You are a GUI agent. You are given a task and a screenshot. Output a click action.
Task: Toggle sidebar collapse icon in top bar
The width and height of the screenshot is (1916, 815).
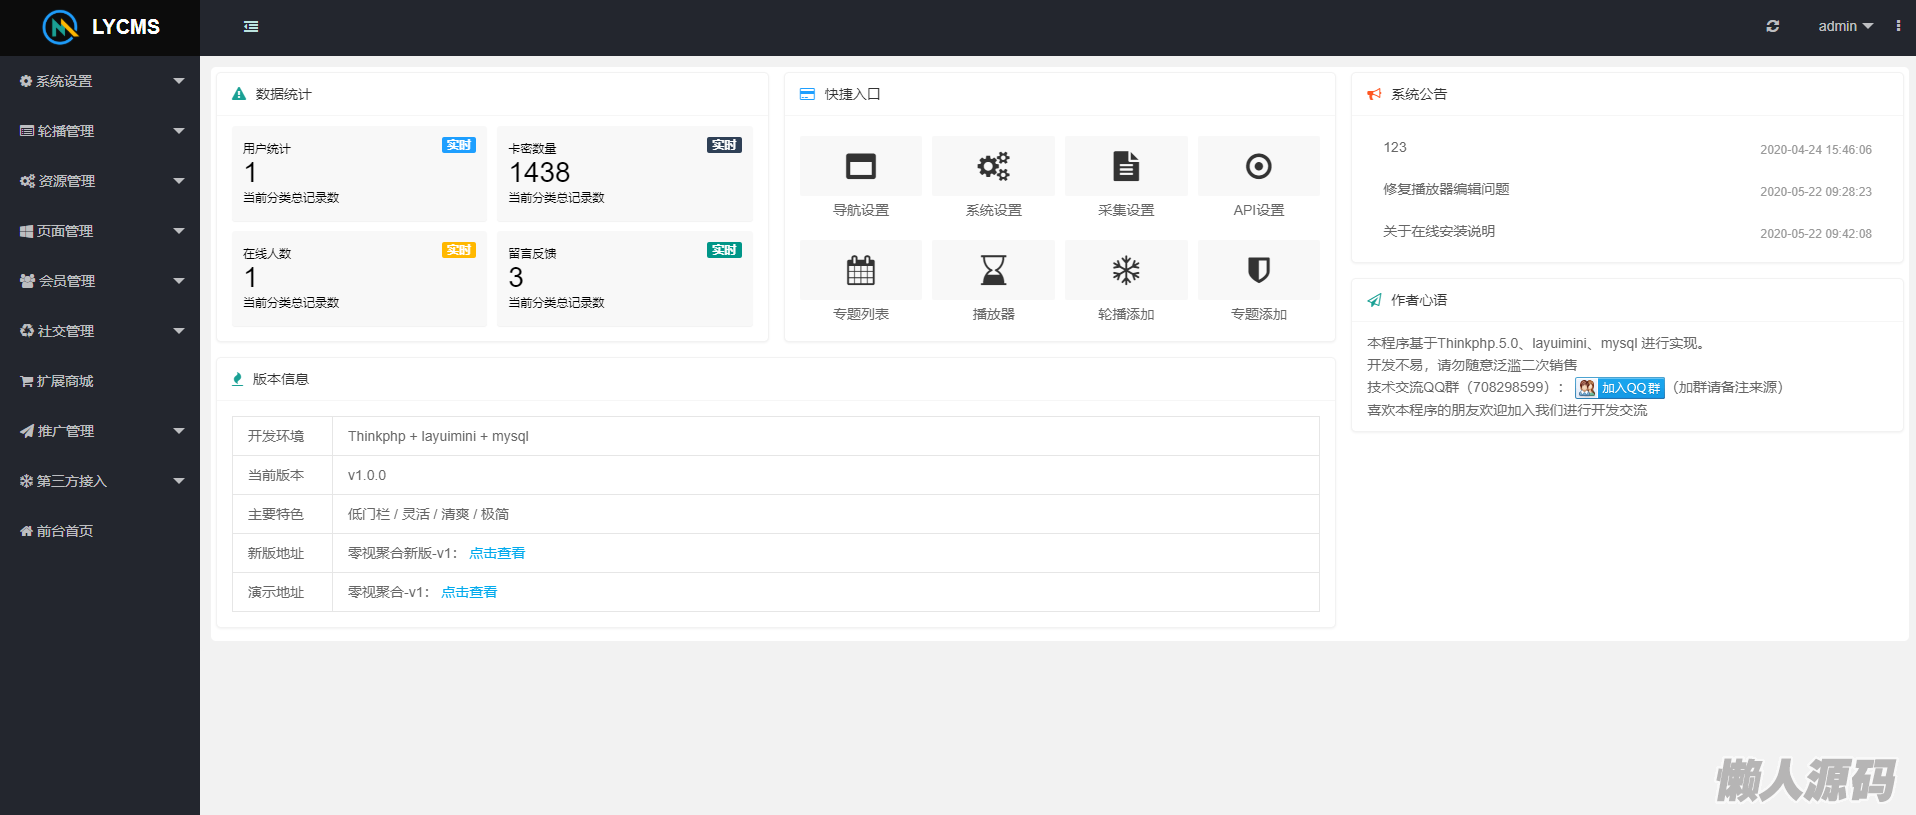tap(251, 27)
